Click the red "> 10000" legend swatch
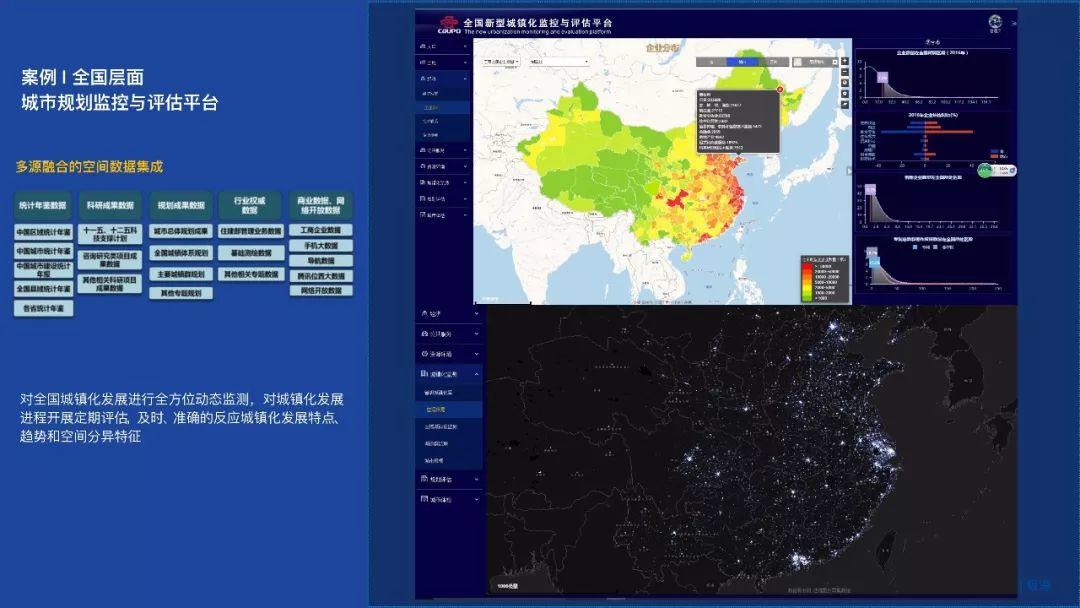Viewport: 1080px width, 608px height. (807, 266)
